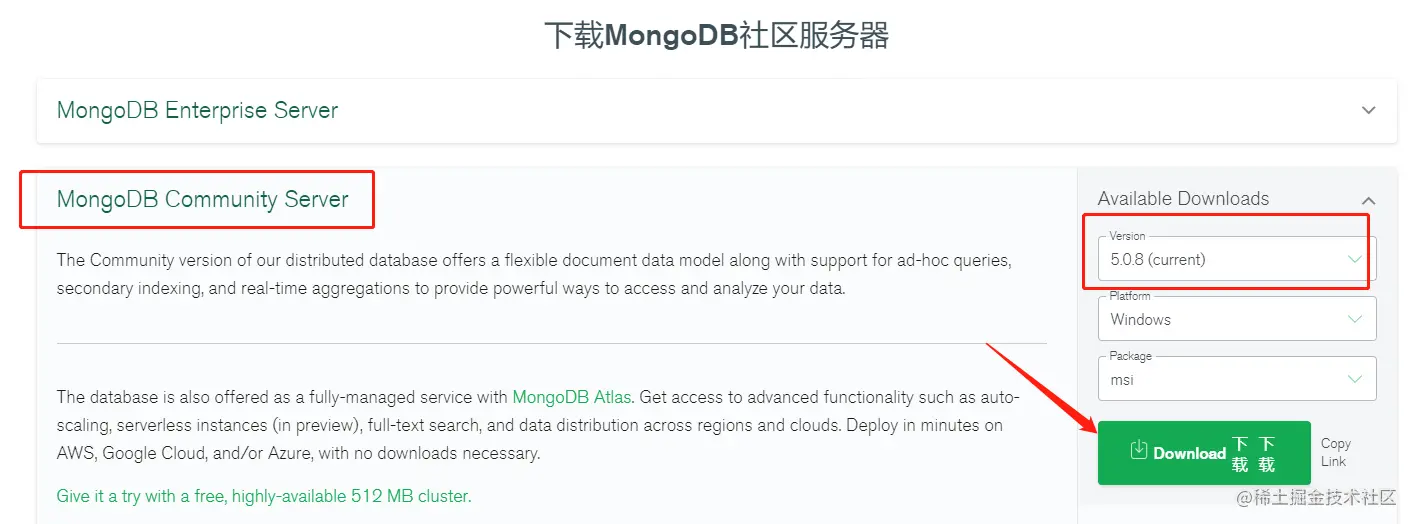Click the red arrow annotation pointing at Download

tap(1040, 386)
